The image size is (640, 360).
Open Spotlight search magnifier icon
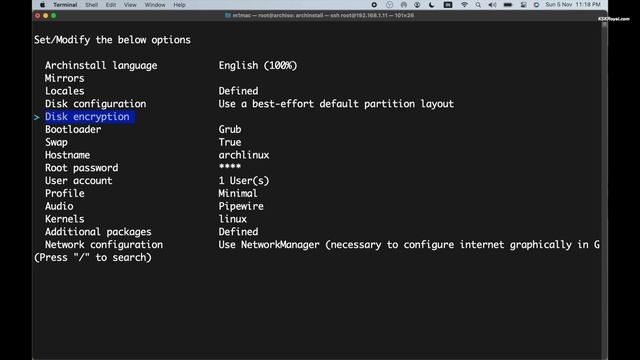[478, 5]
